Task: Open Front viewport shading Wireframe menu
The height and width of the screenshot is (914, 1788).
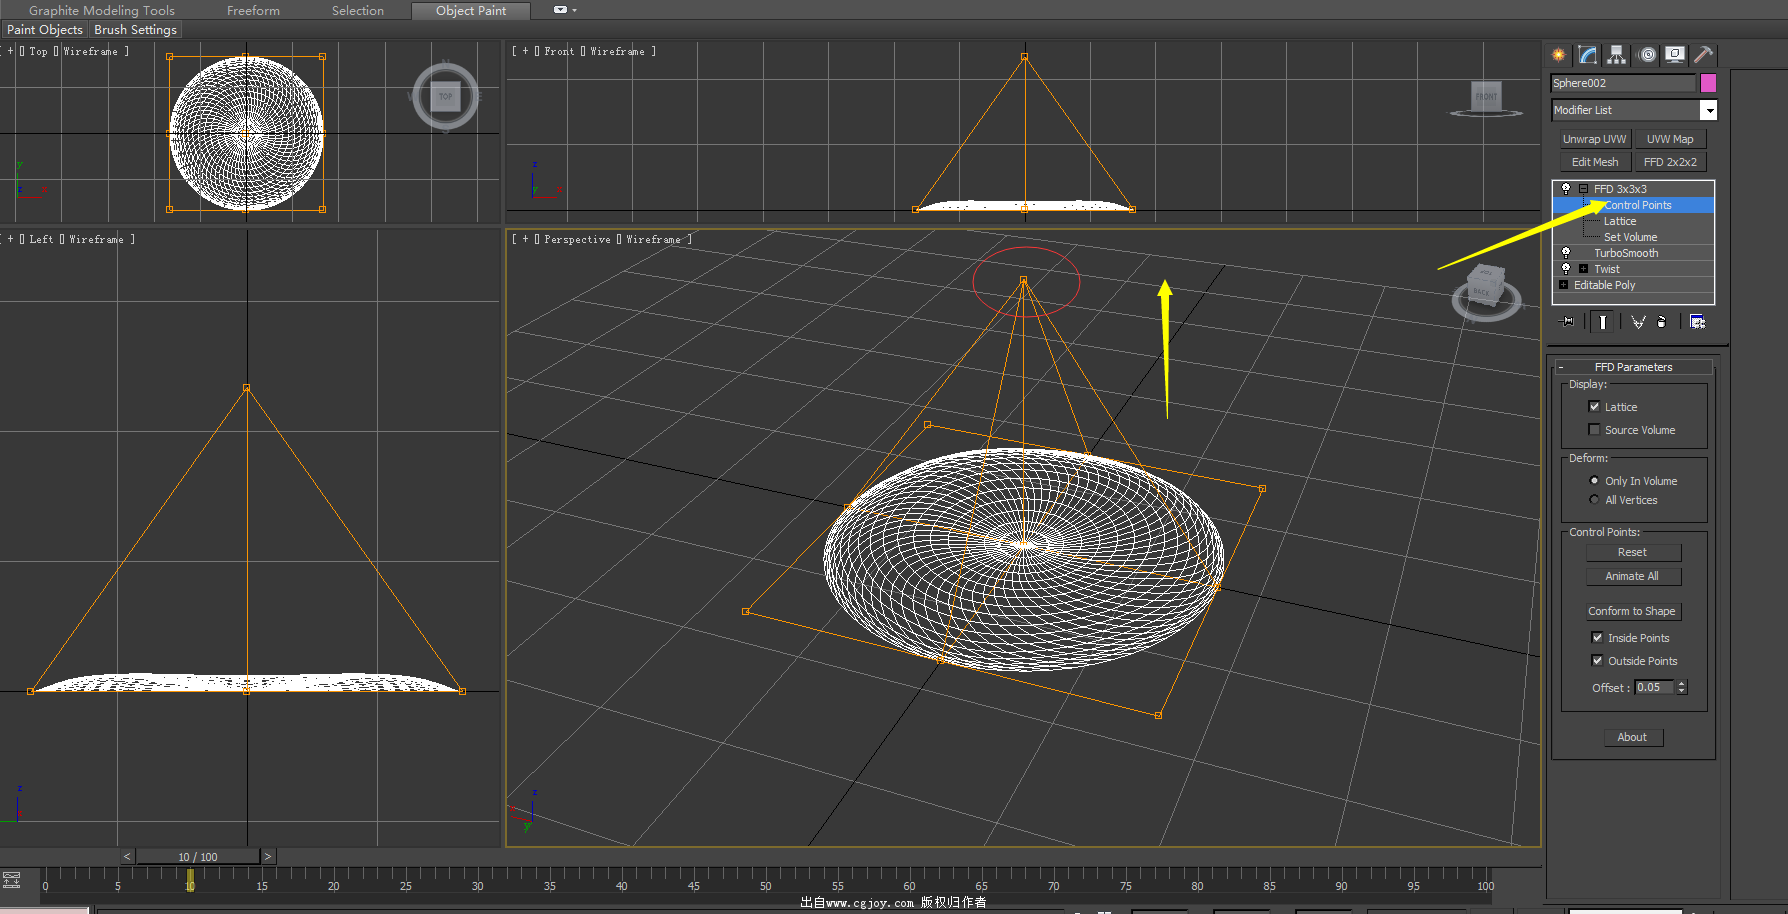Action: [x=617, y=51]
